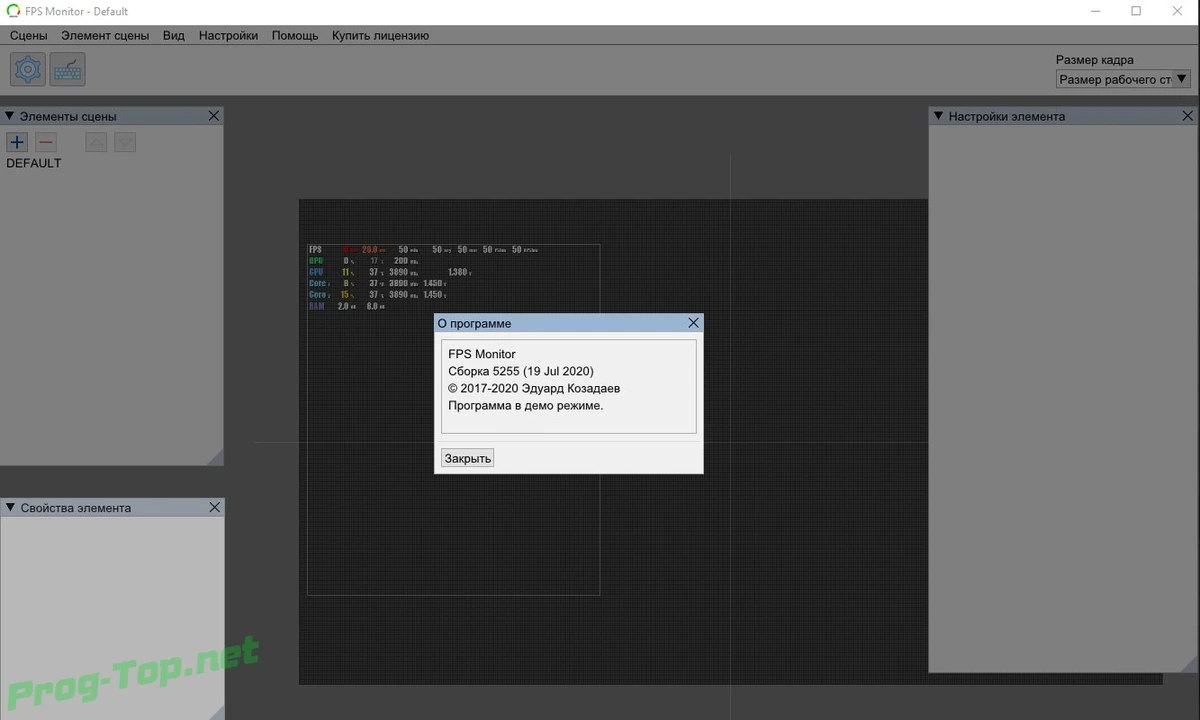Image resolution: width=1200 pixels, height=720 pixels.
Task: Open the Размер кадра dropdown
Action: click(x=1123, y=79)
